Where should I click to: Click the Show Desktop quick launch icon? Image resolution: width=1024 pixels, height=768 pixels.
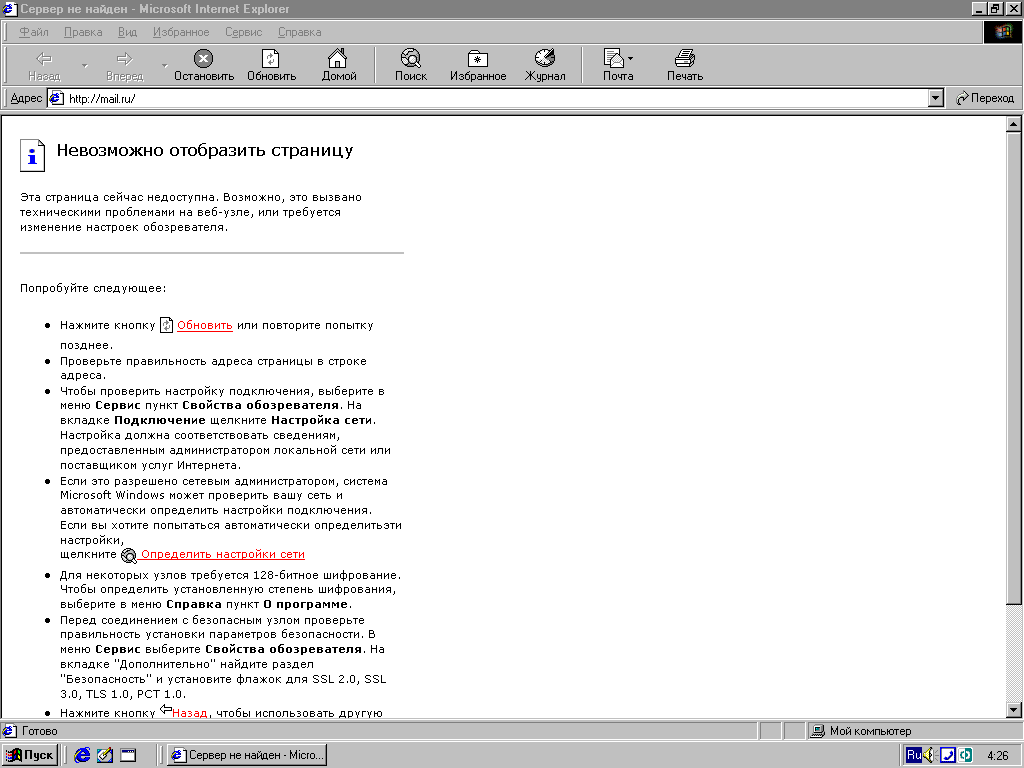click(x=128, y=755)
